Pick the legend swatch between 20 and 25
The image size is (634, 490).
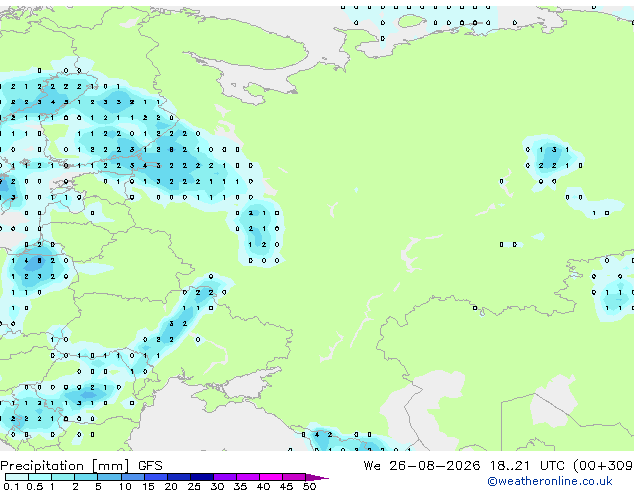tap(179, 477)
